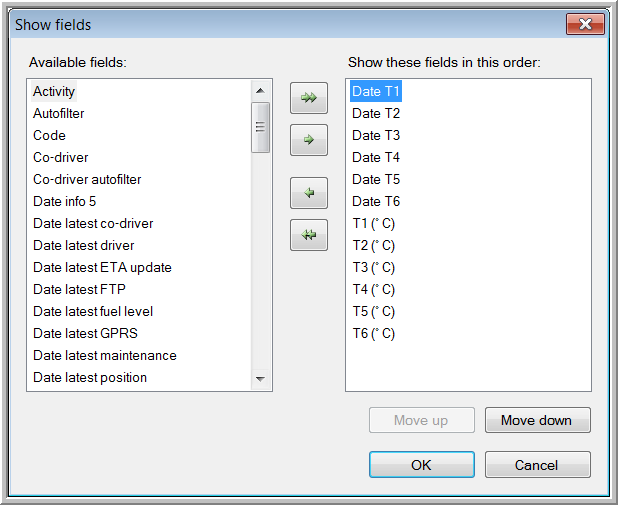Close the Show fields dialog
Image resolution: width=618 pixels, height=505 pixels.
pos(585,24)
